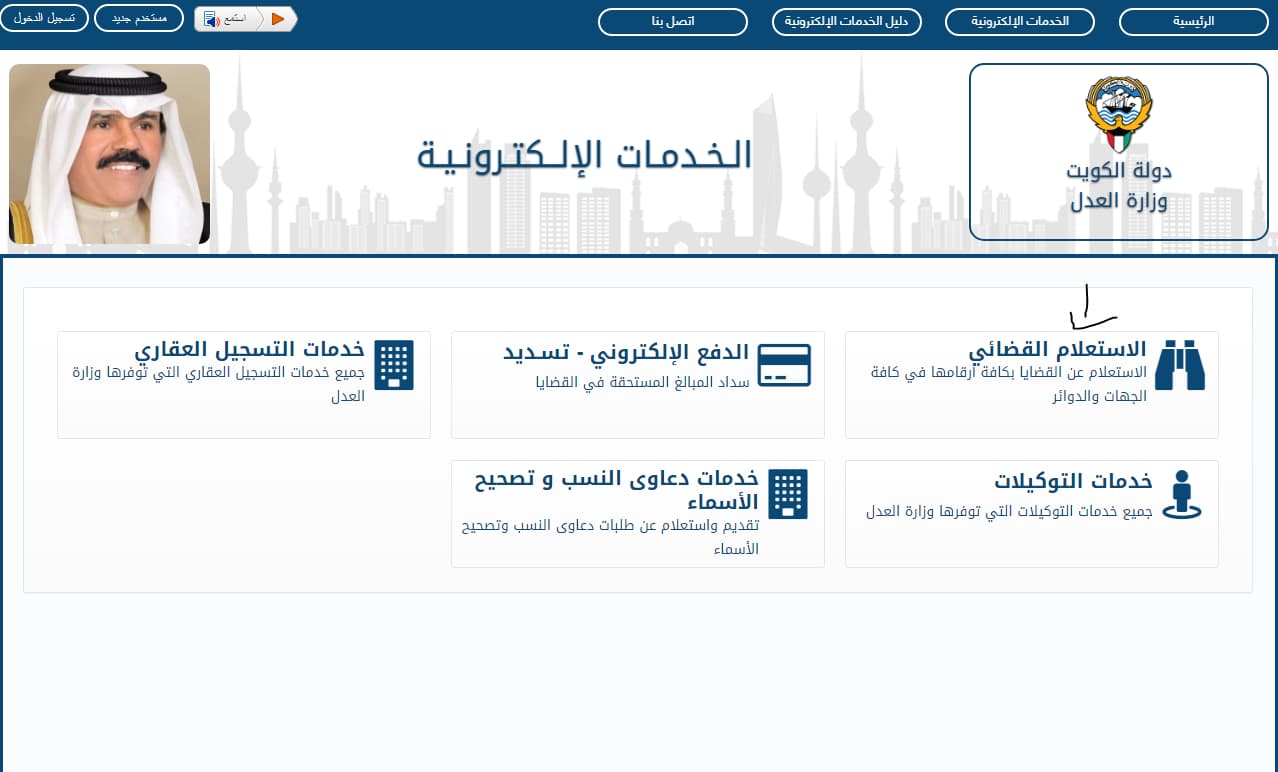Click the large الخدمات الإلكترونية banner title
The image size is (1278, 772).
coord(584,155)
